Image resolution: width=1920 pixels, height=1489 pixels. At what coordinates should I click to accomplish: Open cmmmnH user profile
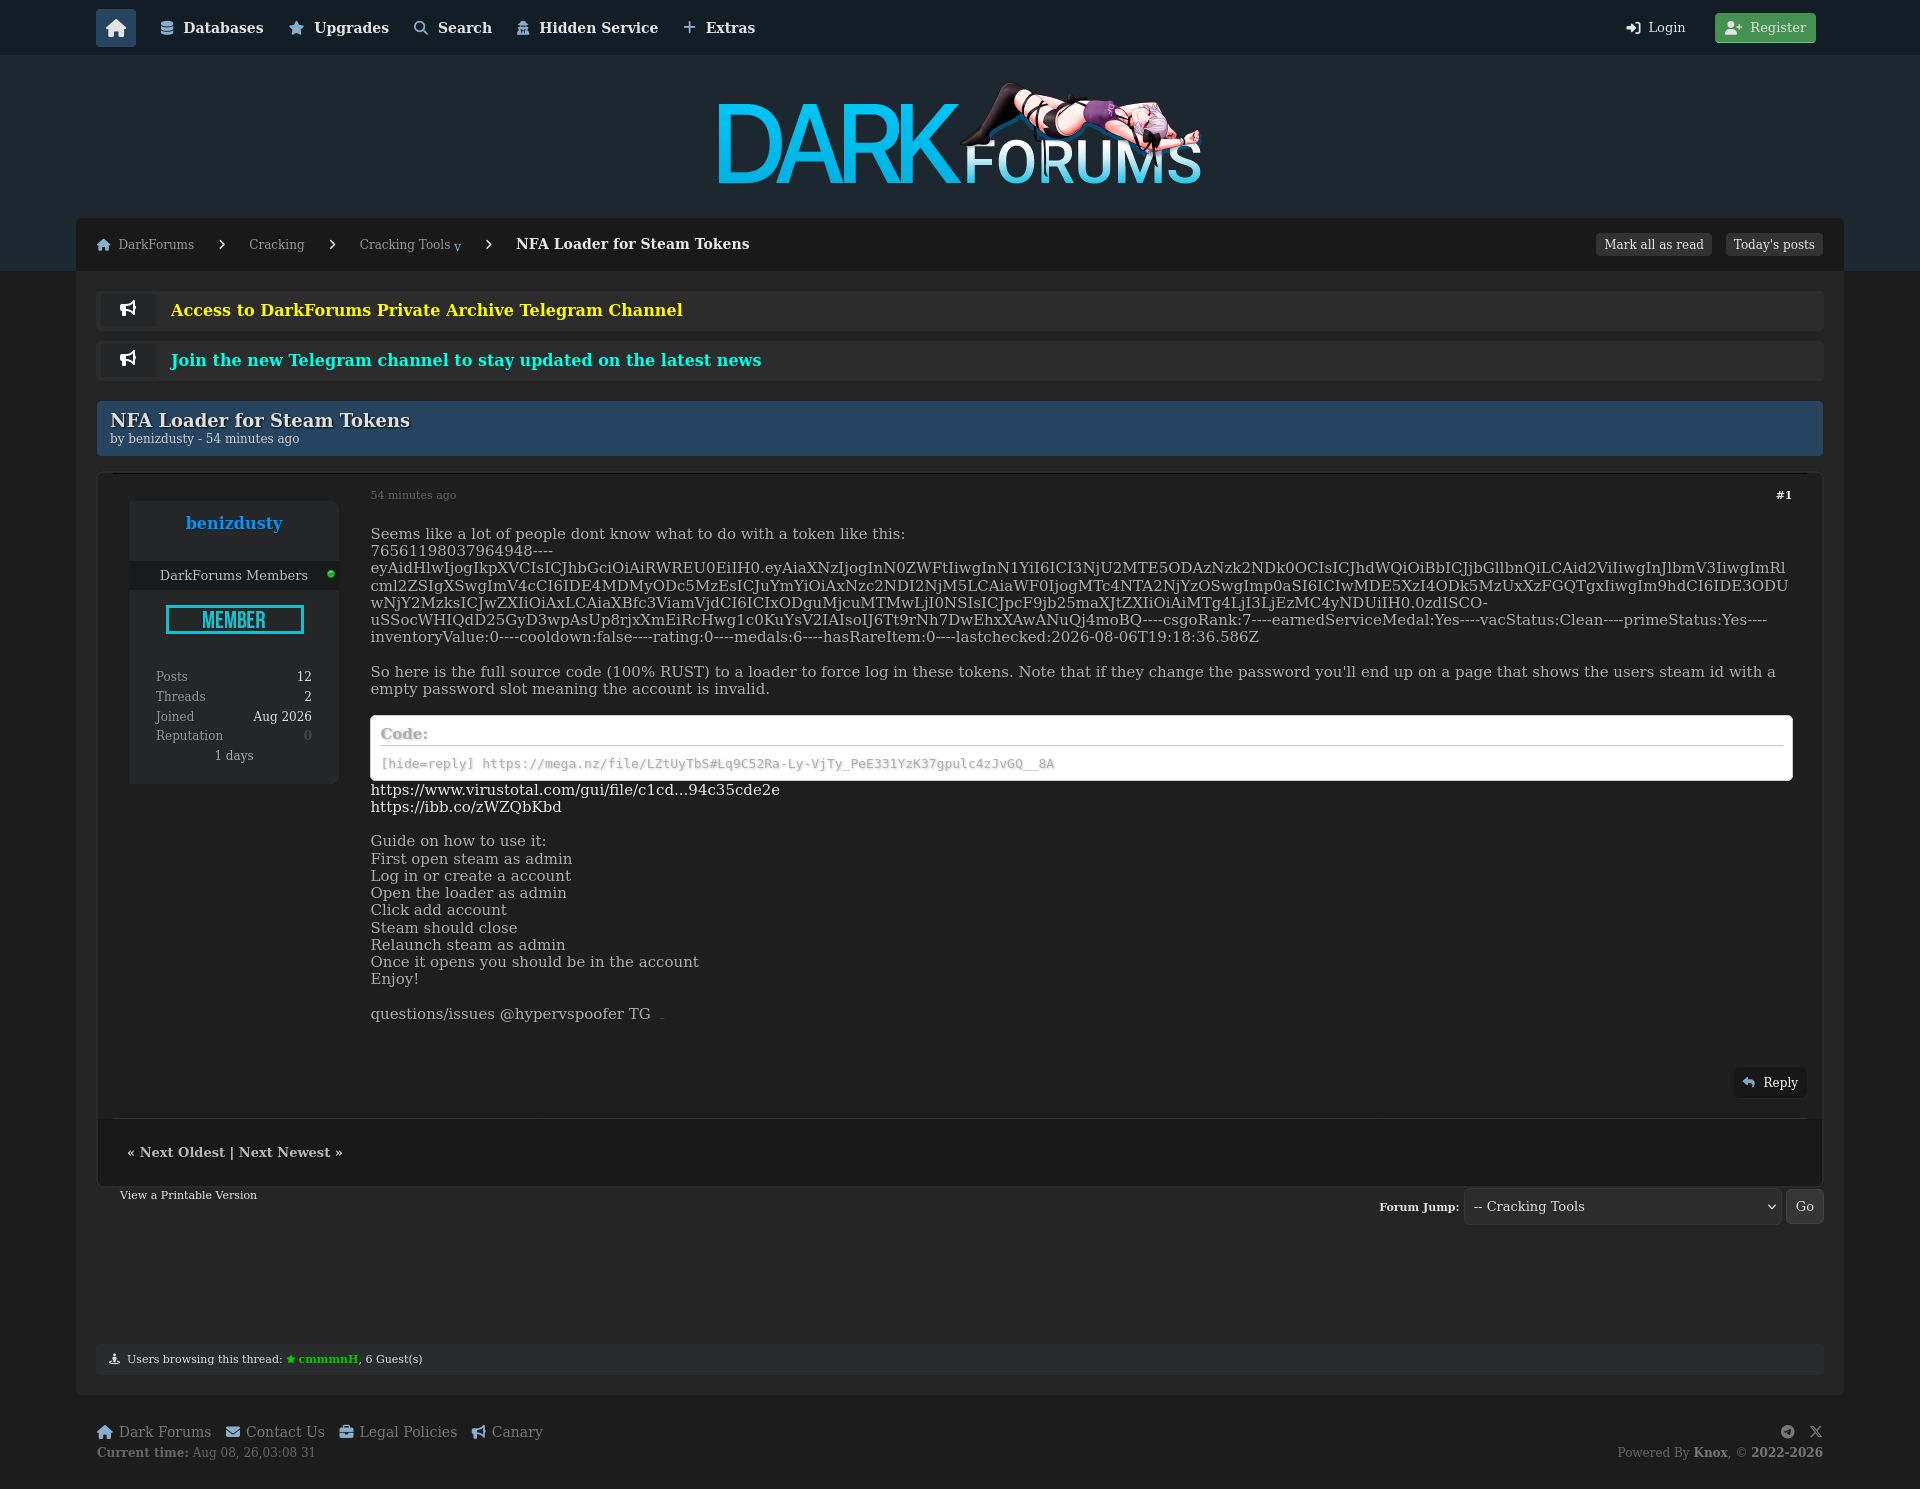[x=328, y=1359]
